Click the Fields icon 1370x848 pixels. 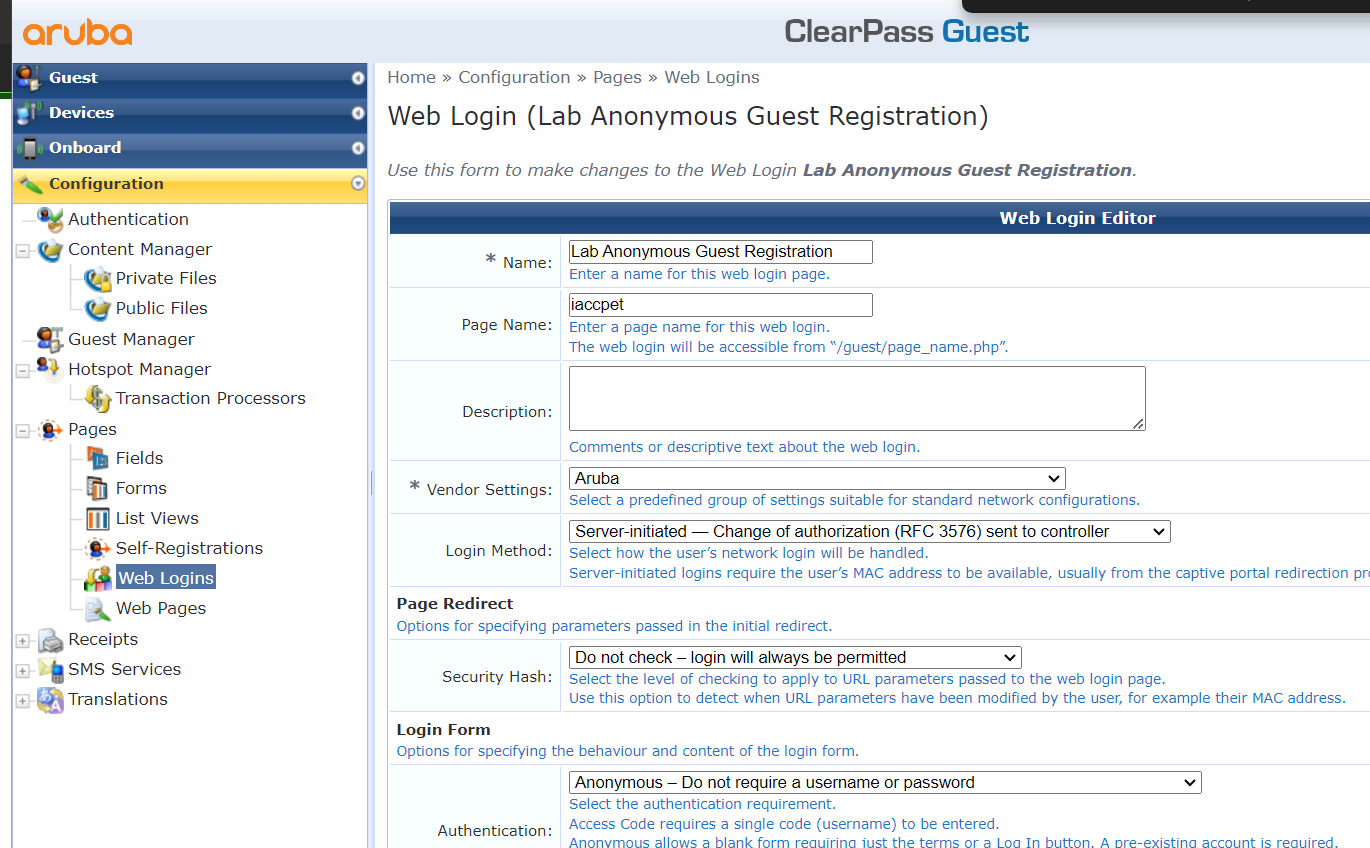[x=98, y=458]
